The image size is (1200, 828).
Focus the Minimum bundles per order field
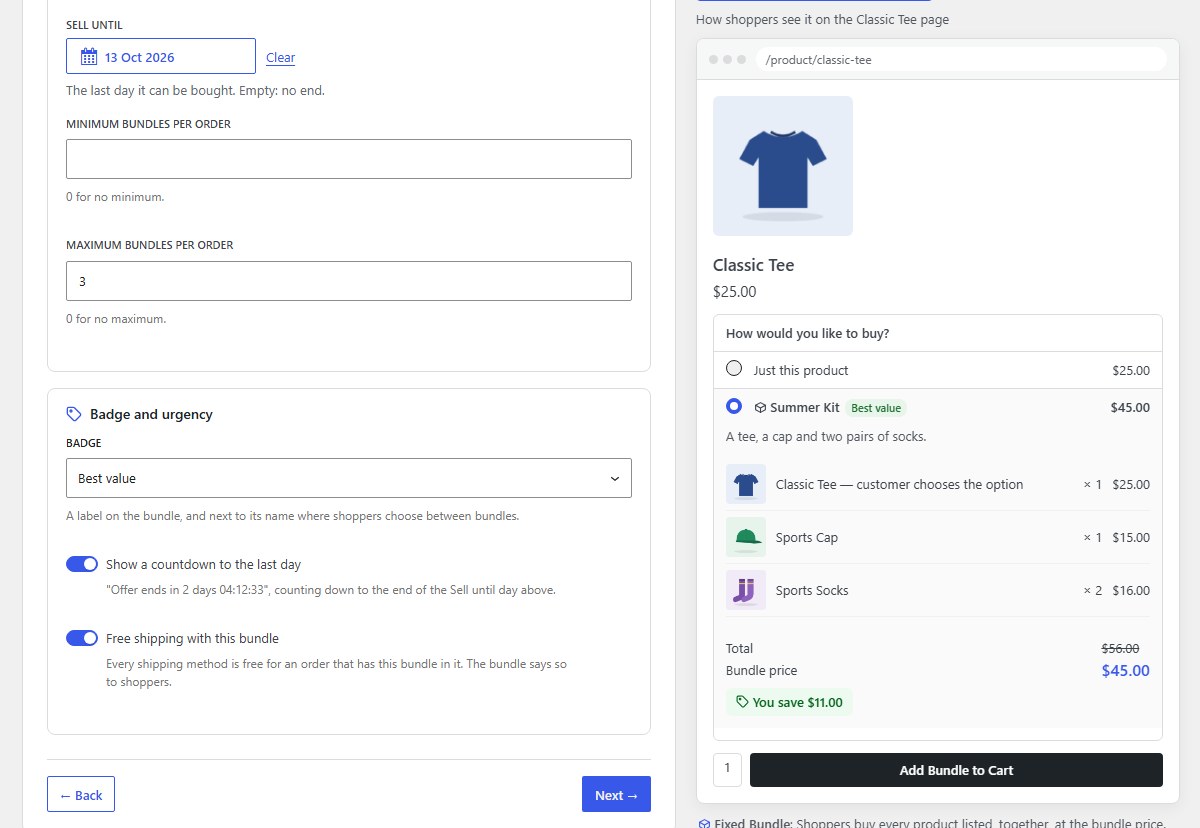349,159
